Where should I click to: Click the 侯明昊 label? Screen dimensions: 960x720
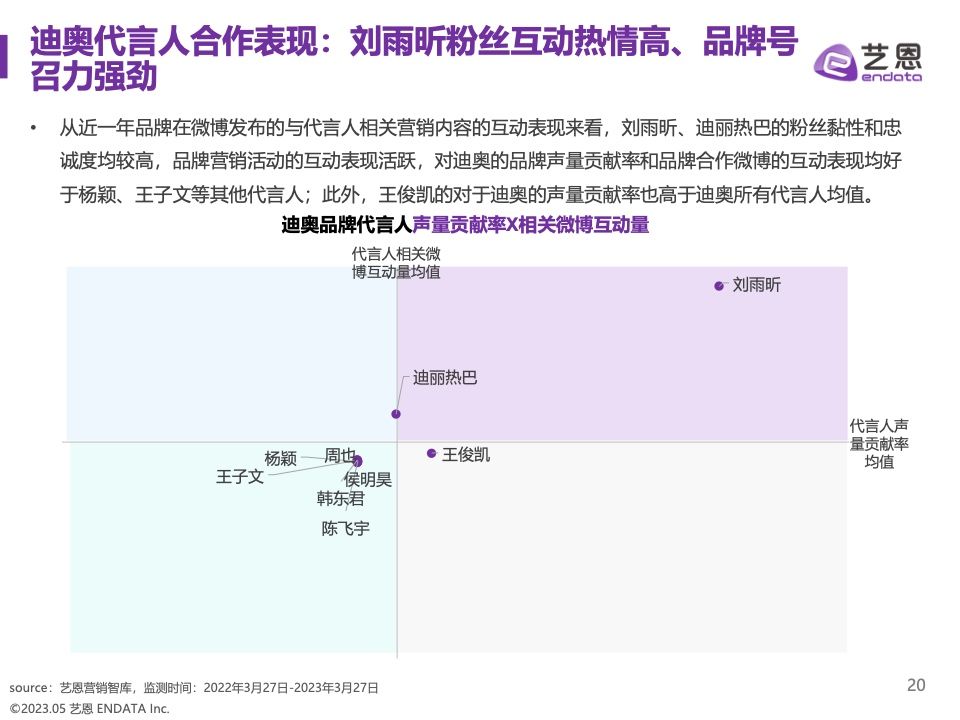[368, 479]
